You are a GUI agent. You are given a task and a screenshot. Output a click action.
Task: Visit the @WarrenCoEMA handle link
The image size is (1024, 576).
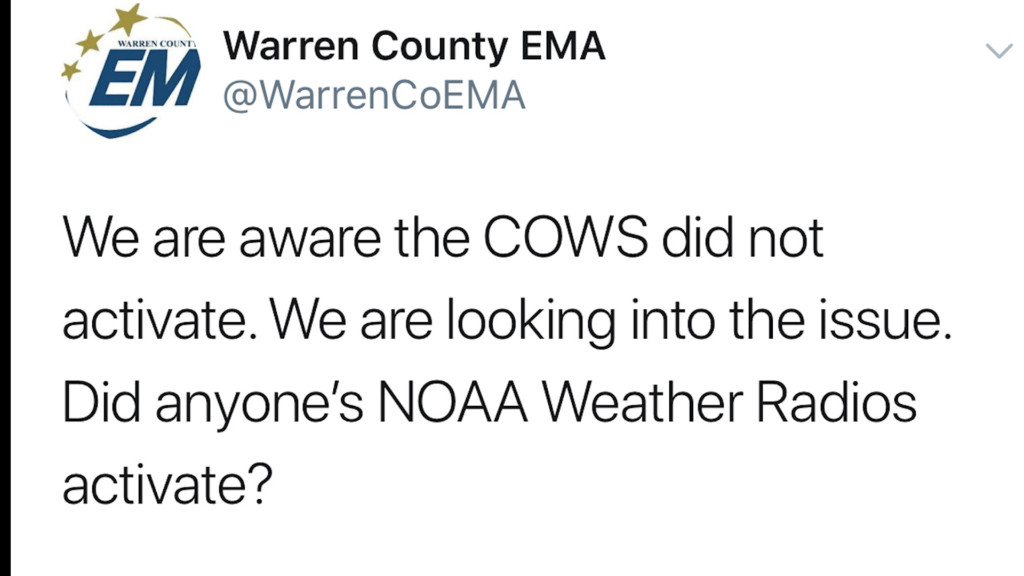[374, 96]
